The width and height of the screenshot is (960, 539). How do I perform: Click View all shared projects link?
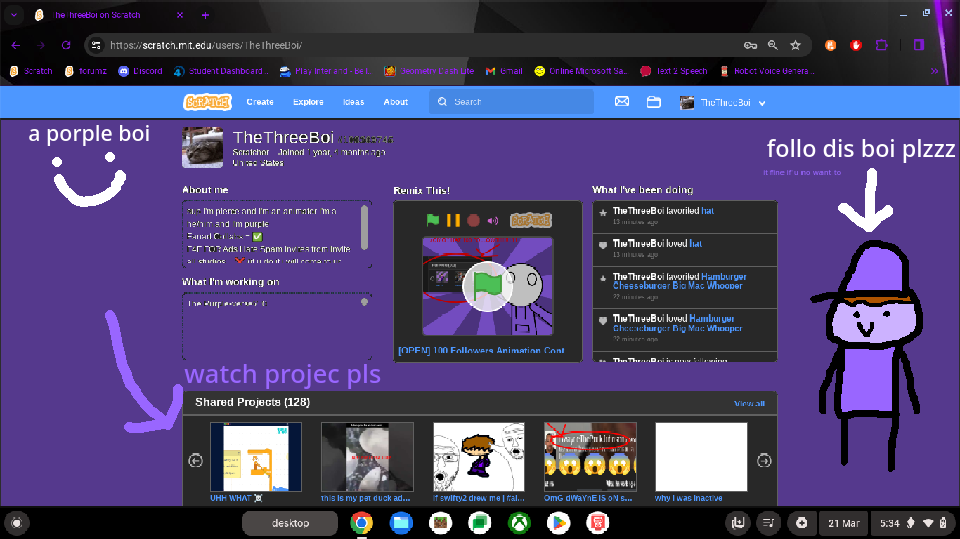(749, 403)
